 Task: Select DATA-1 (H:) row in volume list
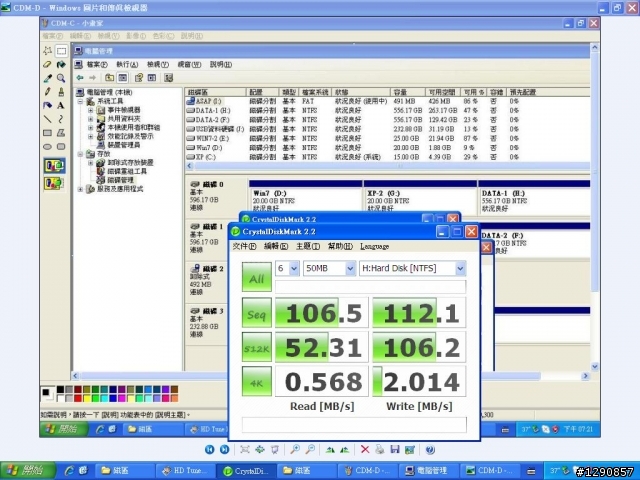(388, 110)
